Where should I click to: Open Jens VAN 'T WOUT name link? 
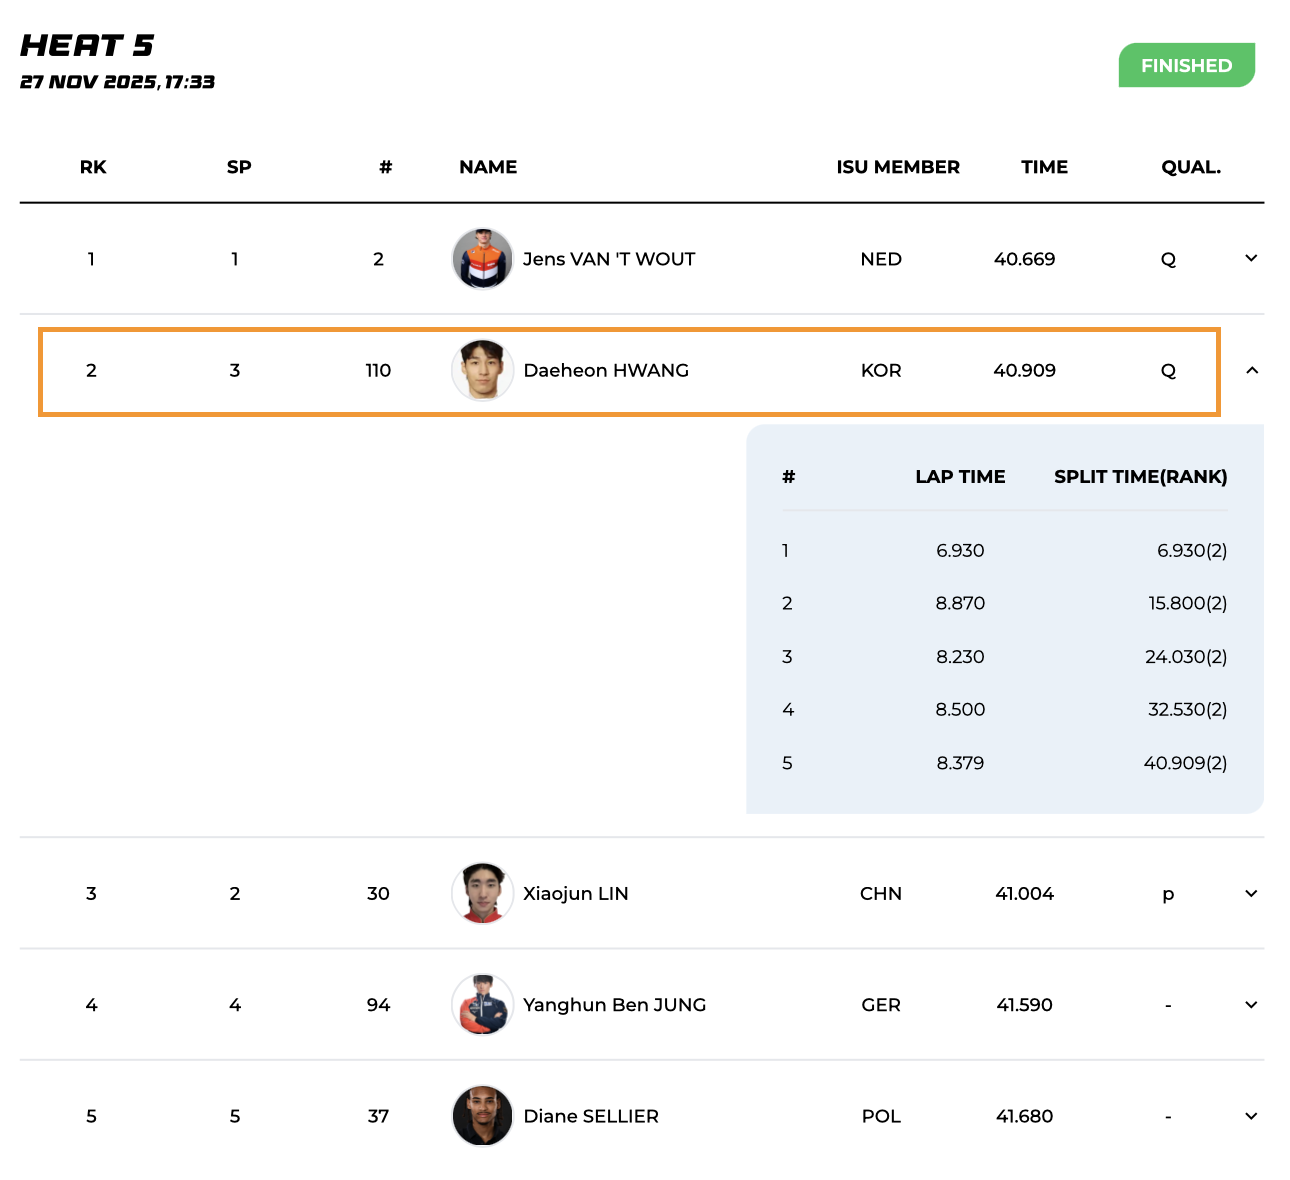point(608,259)
